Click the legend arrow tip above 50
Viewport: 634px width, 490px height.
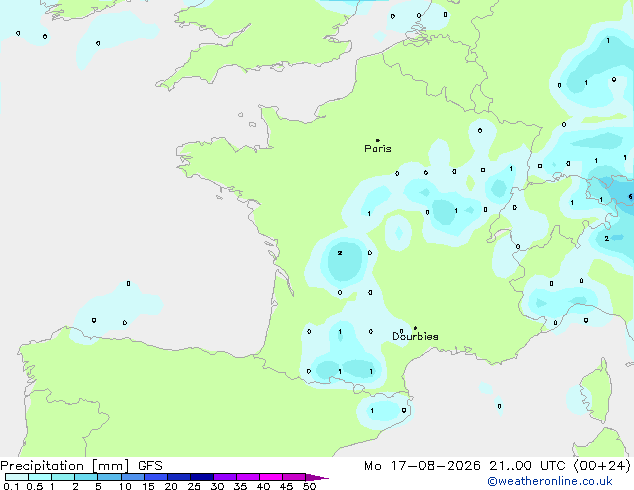tap(317, 477)
